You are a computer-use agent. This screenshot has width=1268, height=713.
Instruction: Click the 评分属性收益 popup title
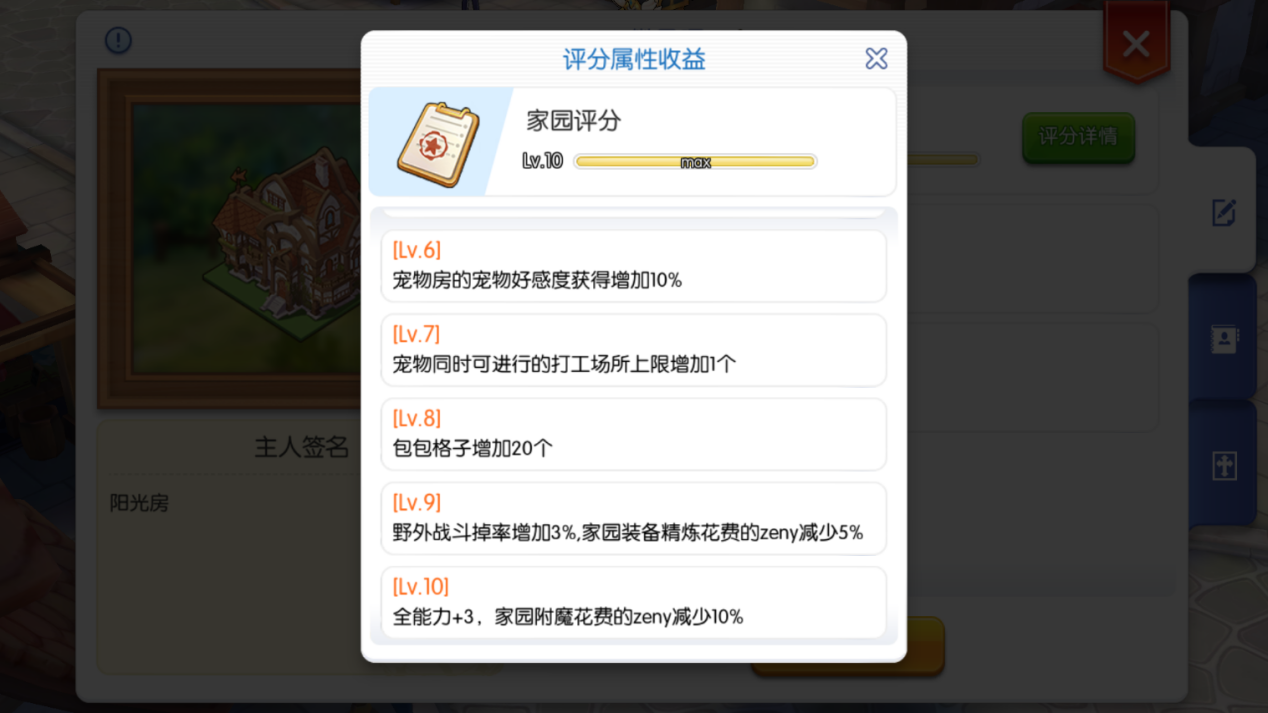tap(634, 59)
